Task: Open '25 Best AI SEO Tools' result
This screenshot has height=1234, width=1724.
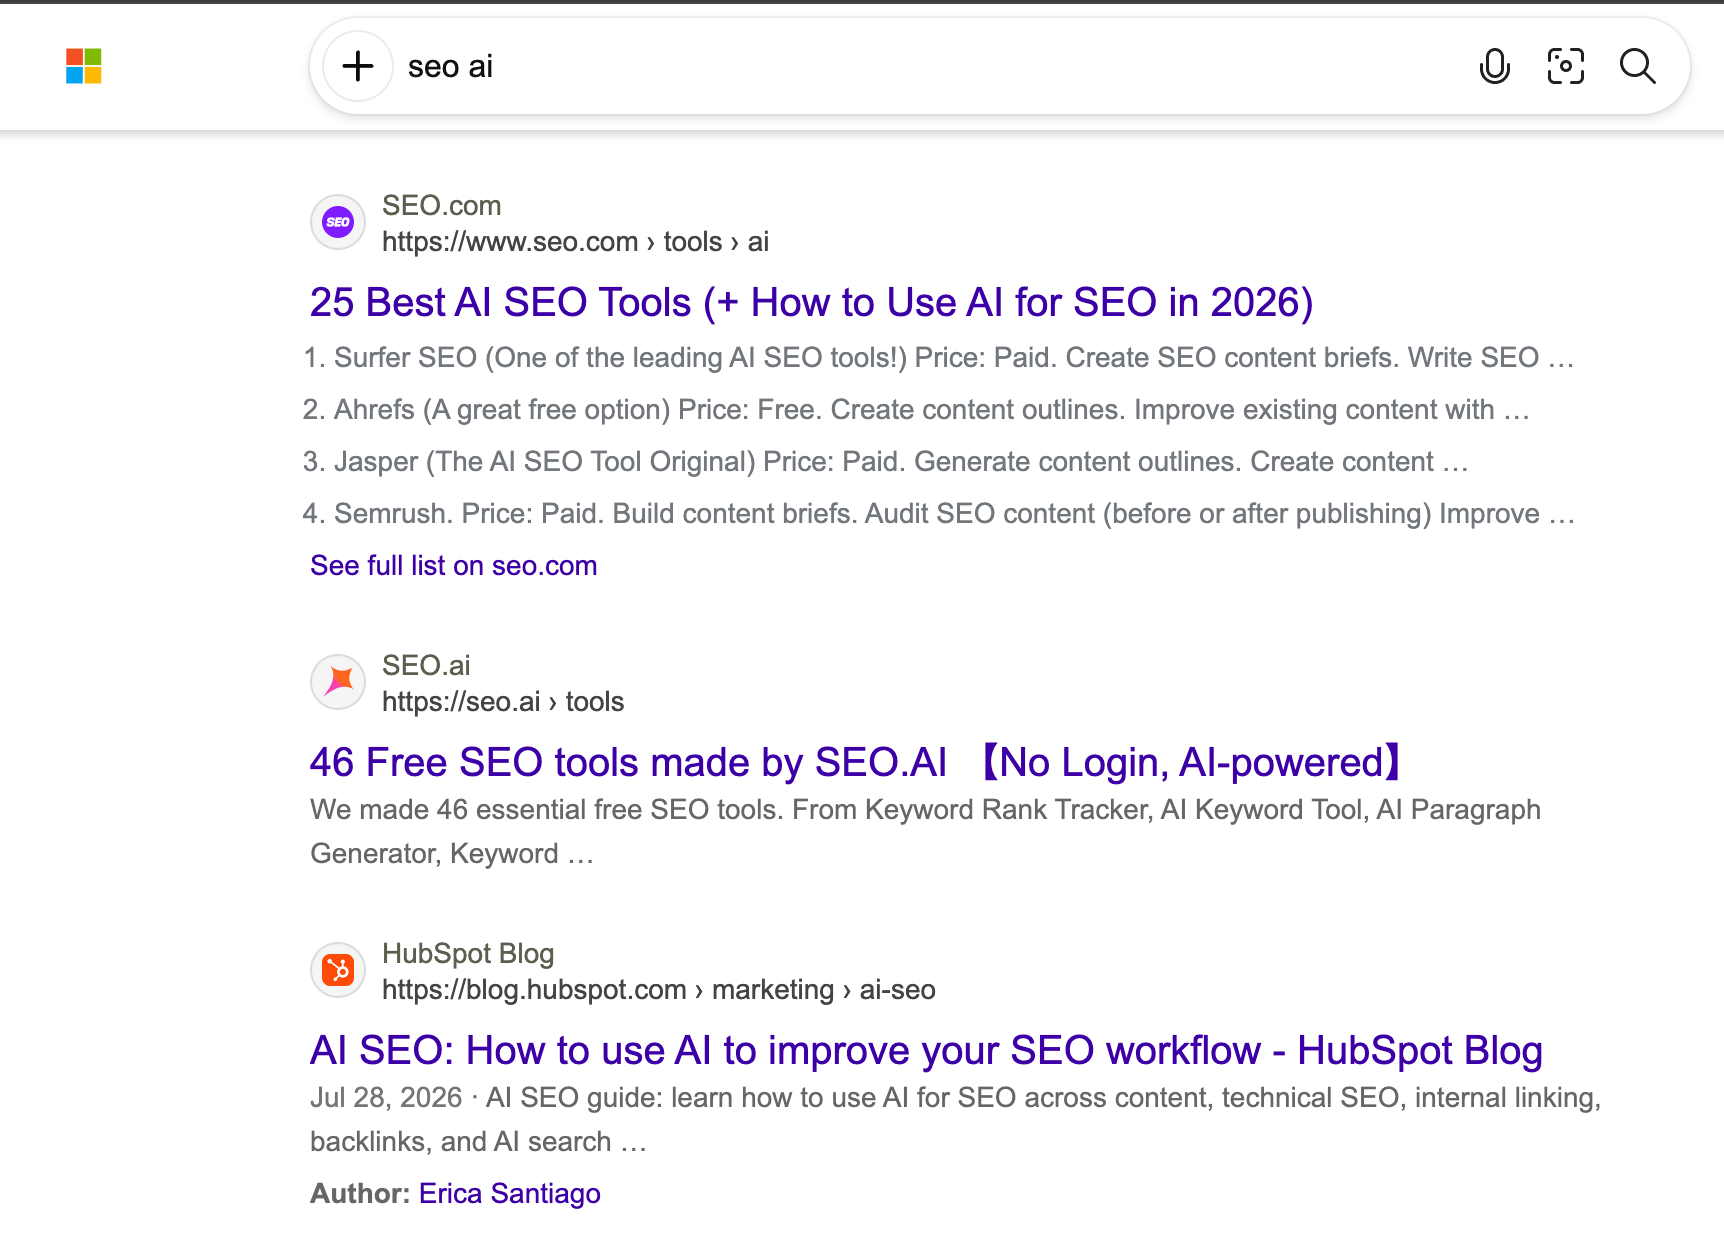Action: 811,302
